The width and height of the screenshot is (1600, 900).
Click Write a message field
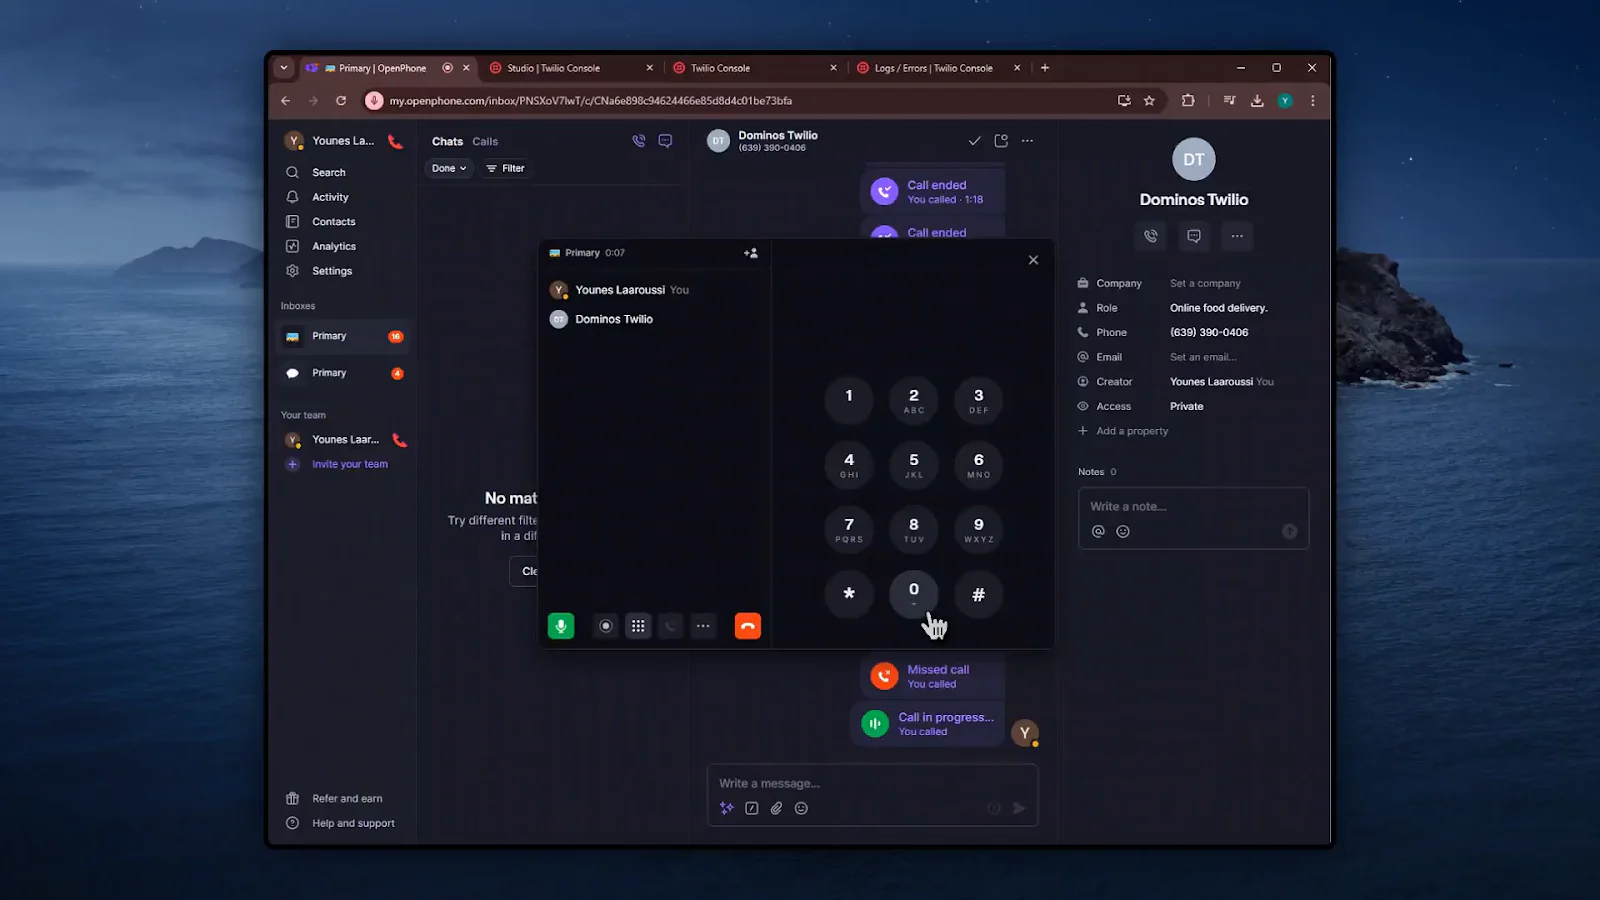click(872, 783)
